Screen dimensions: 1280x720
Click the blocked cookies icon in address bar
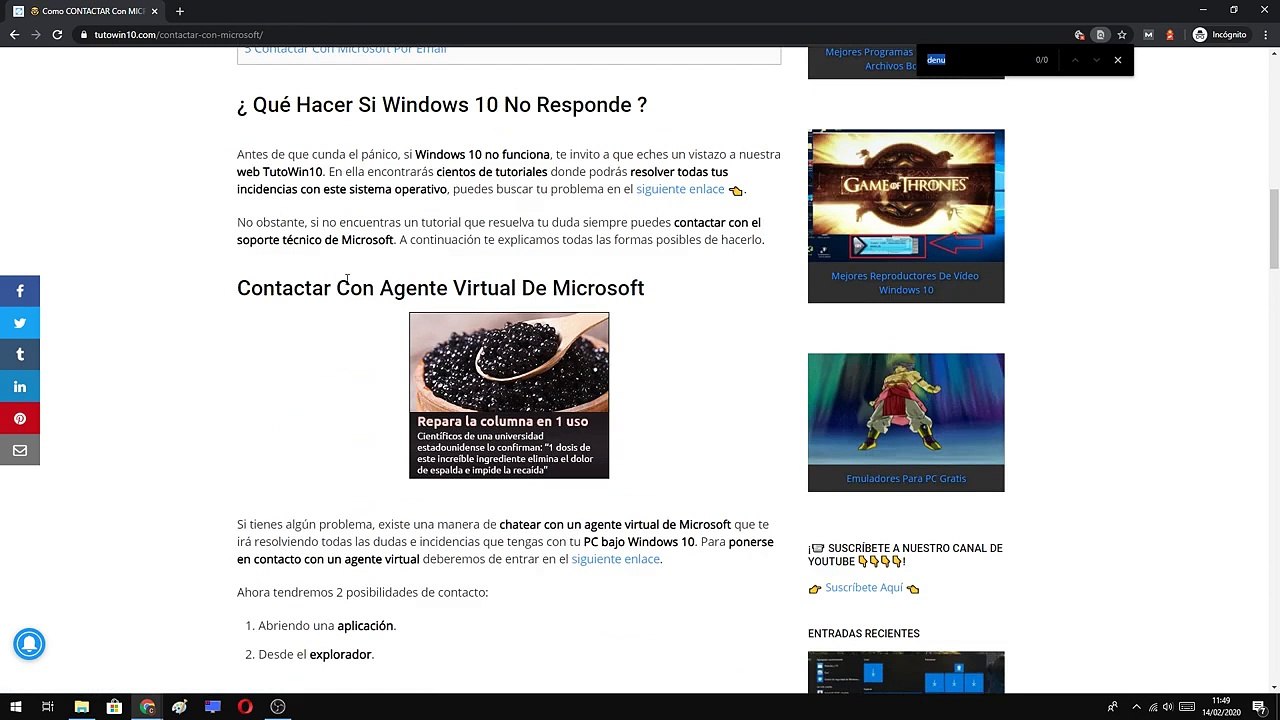[x=1079, y=35]
